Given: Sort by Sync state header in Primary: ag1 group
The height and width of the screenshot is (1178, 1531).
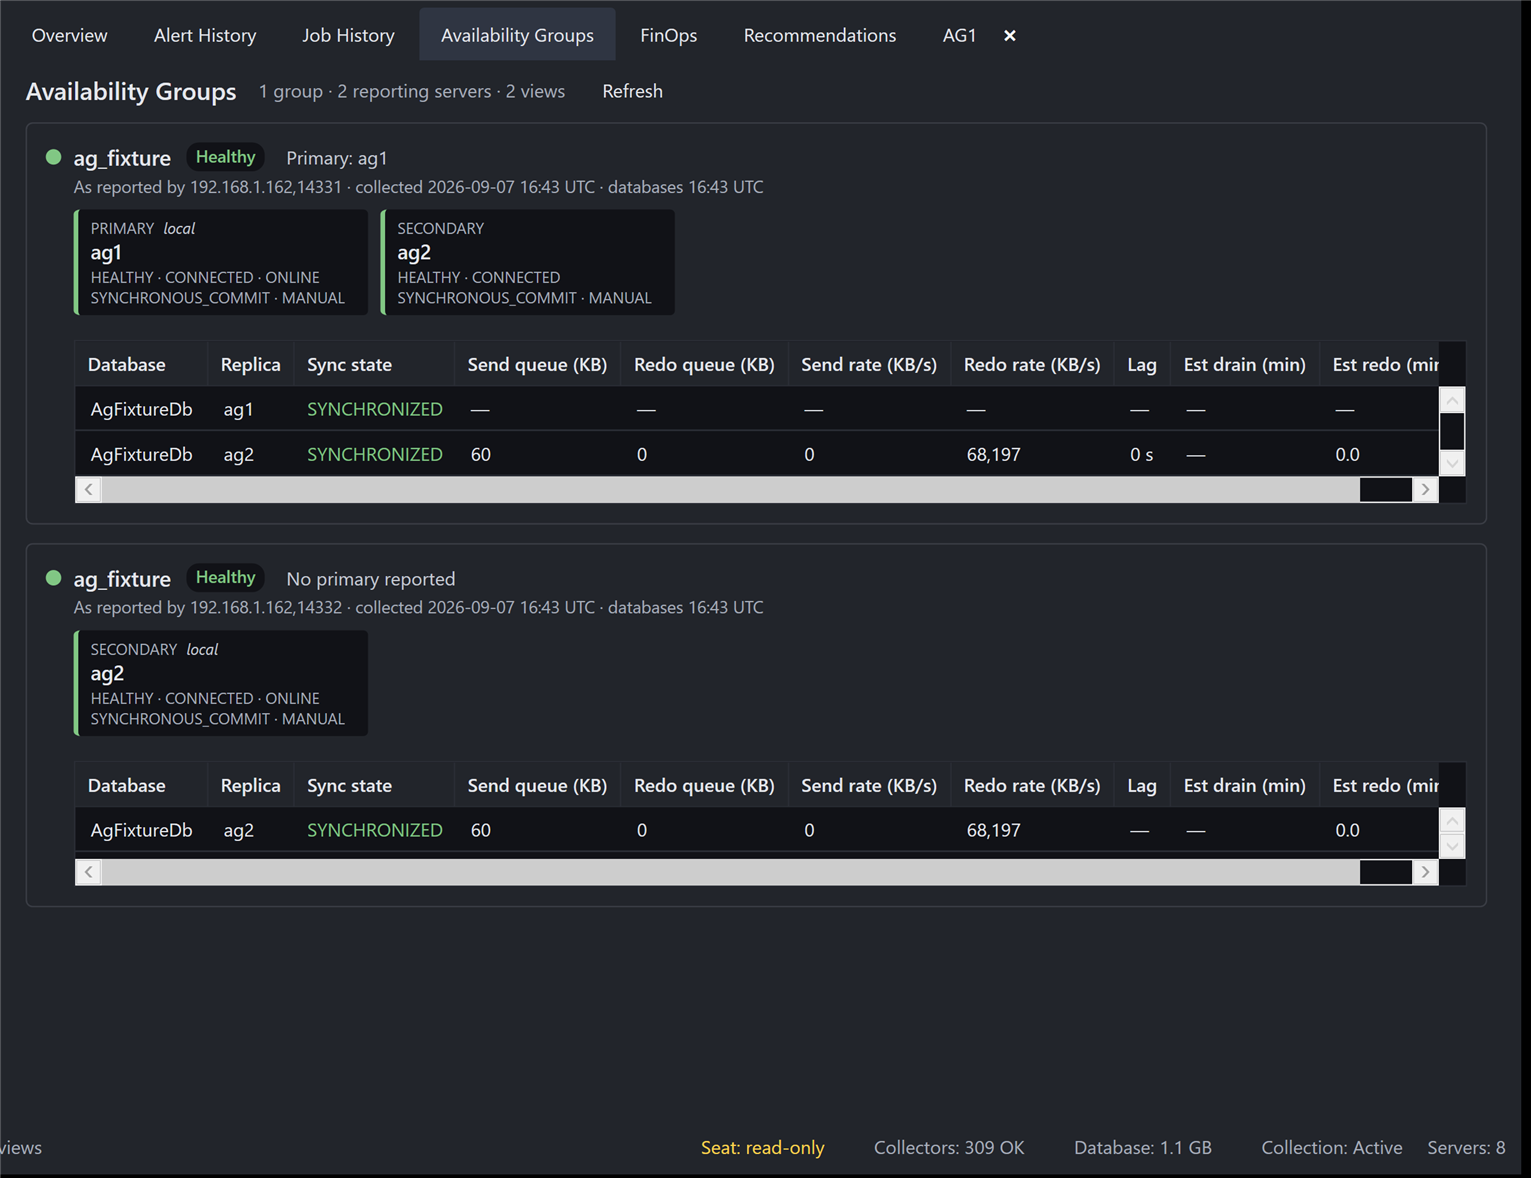Looking at the screenshot, I should tap(374, 364).
